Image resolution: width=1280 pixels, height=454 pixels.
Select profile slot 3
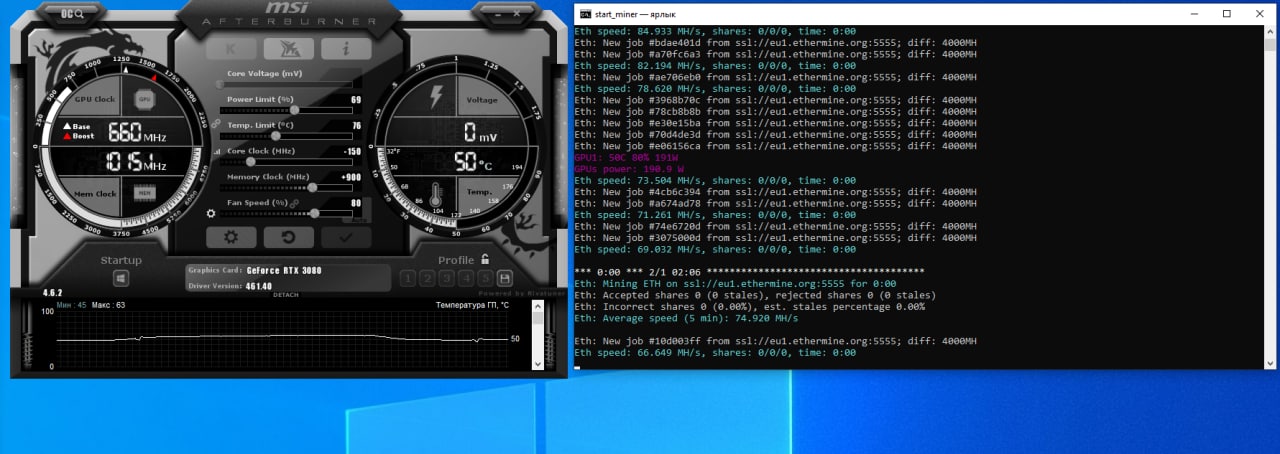(x=447, y=278)
